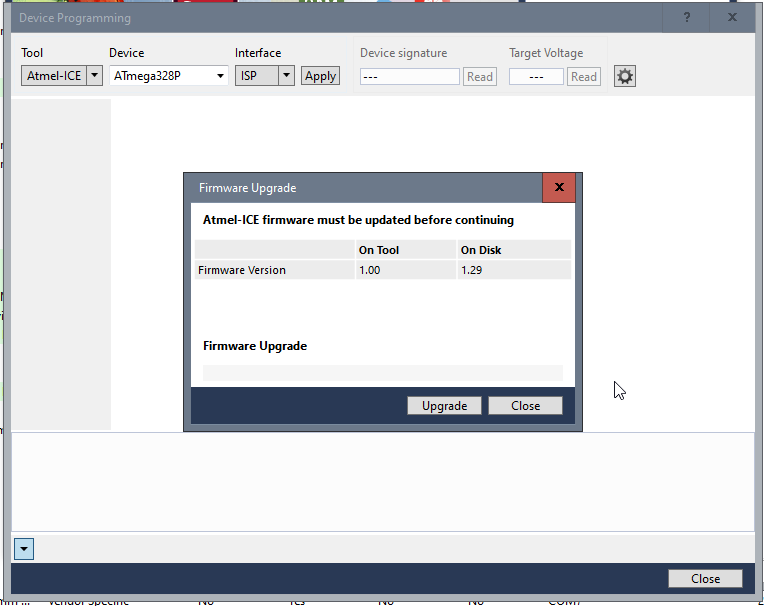Click Read next to Device signature
Screen dimensions: 764x606
480,76
